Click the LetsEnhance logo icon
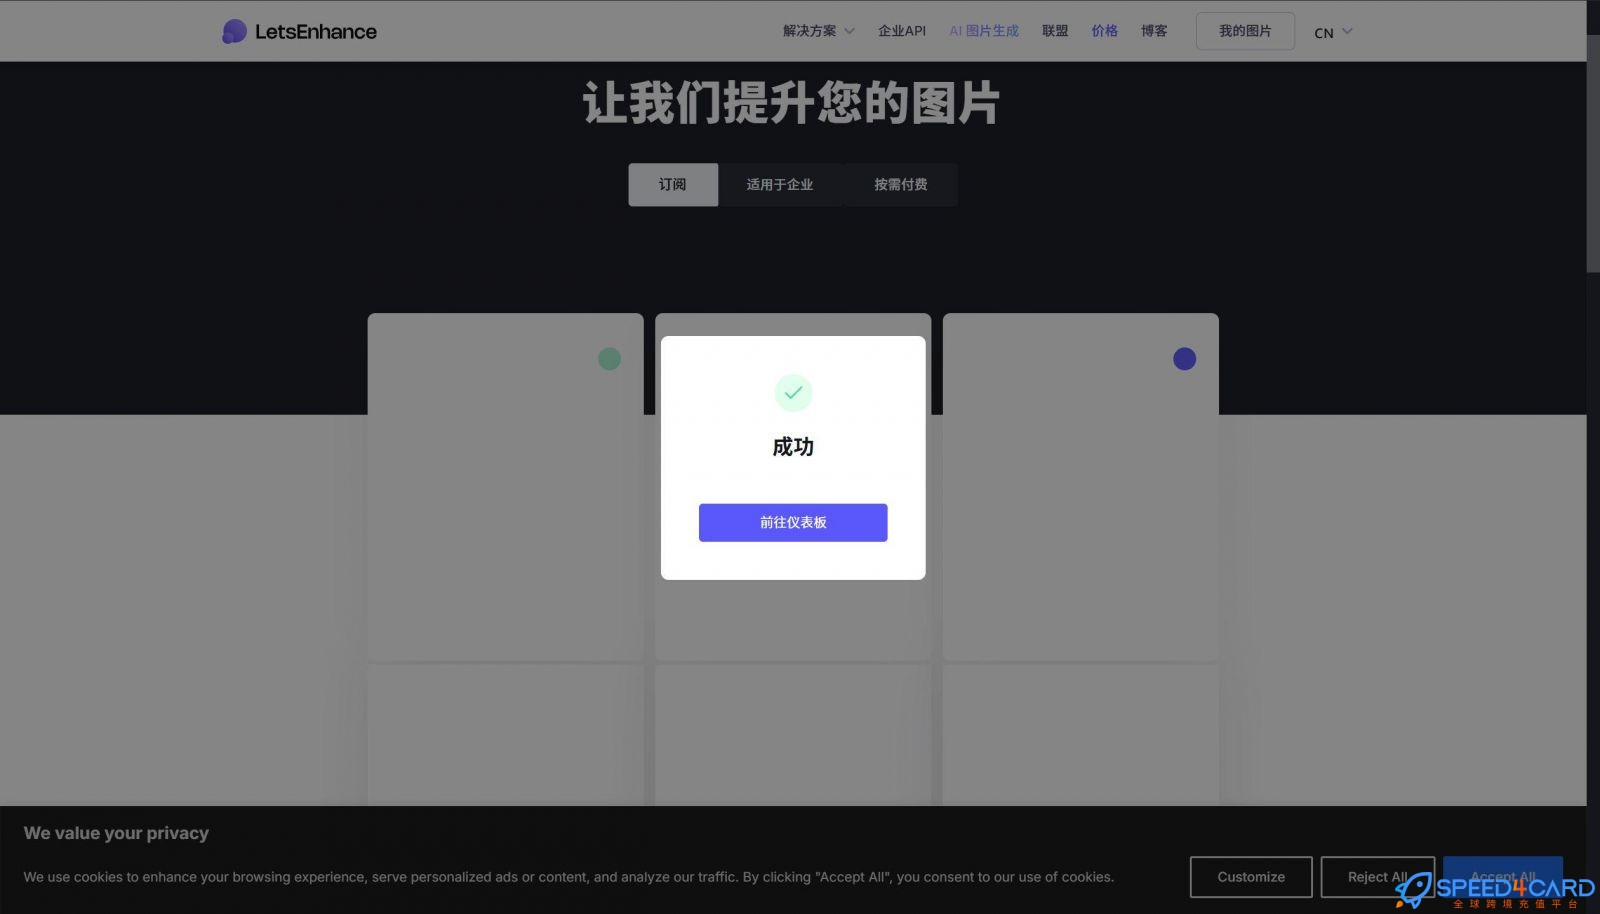This screenshot has width=1600, height=914. pos(234,31)
